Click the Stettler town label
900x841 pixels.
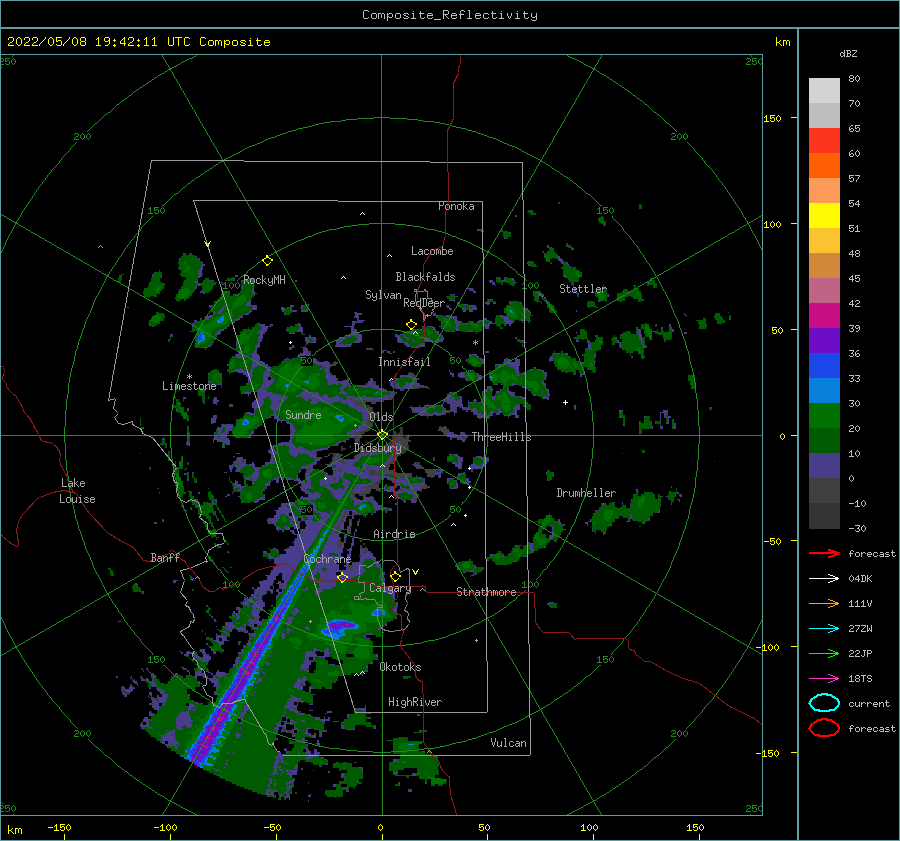click(583, 289)
